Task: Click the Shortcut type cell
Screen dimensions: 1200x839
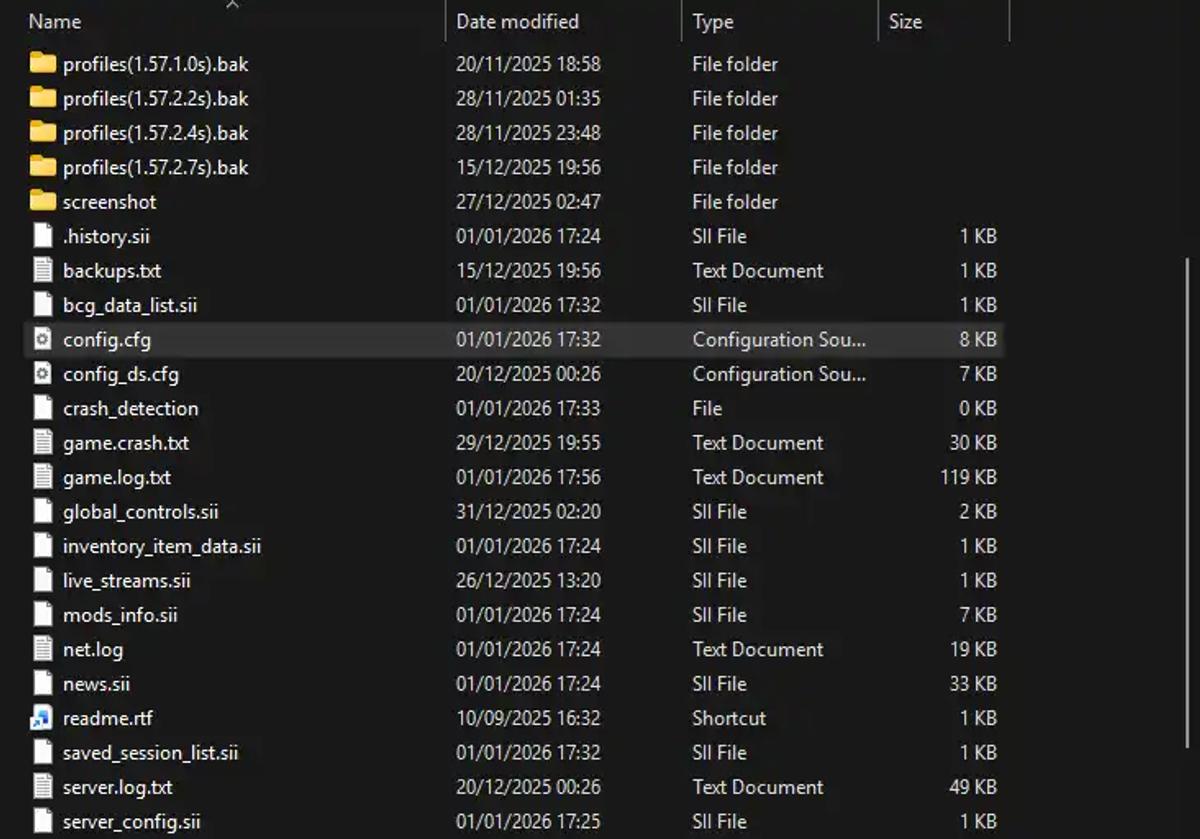Action: pyautogui.click(x=729, y=718)
